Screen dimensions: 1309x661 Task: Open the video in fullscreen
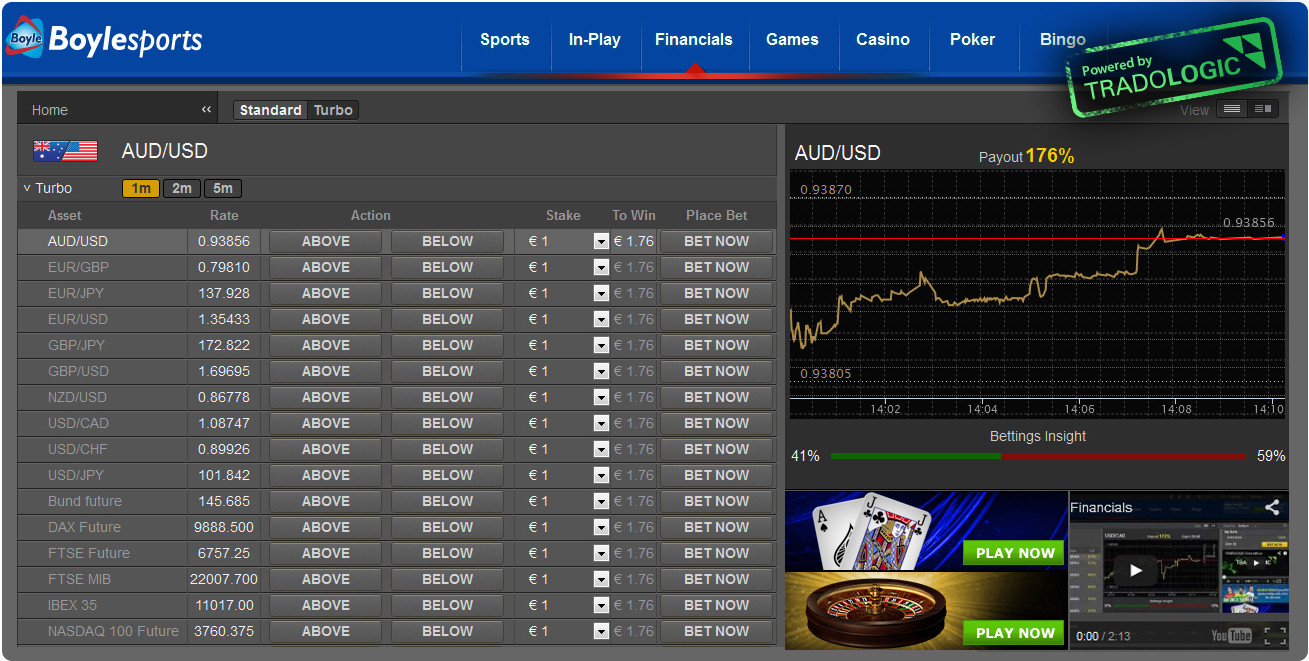click(x=1275, y=636)
